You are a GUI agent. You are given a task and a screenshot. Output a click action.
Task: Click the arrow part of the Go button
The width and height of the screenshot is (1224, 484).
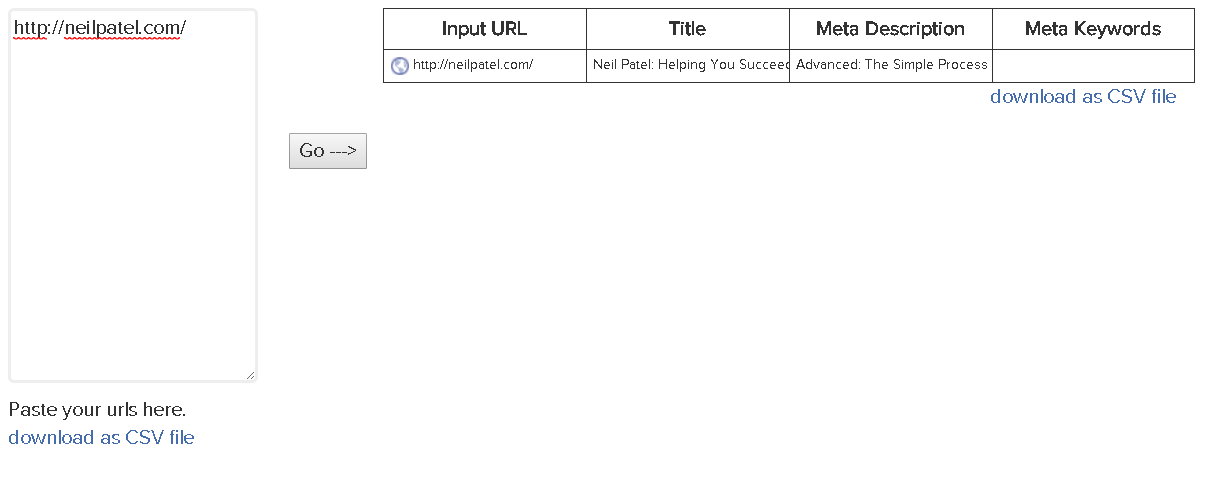pos(343,151)
